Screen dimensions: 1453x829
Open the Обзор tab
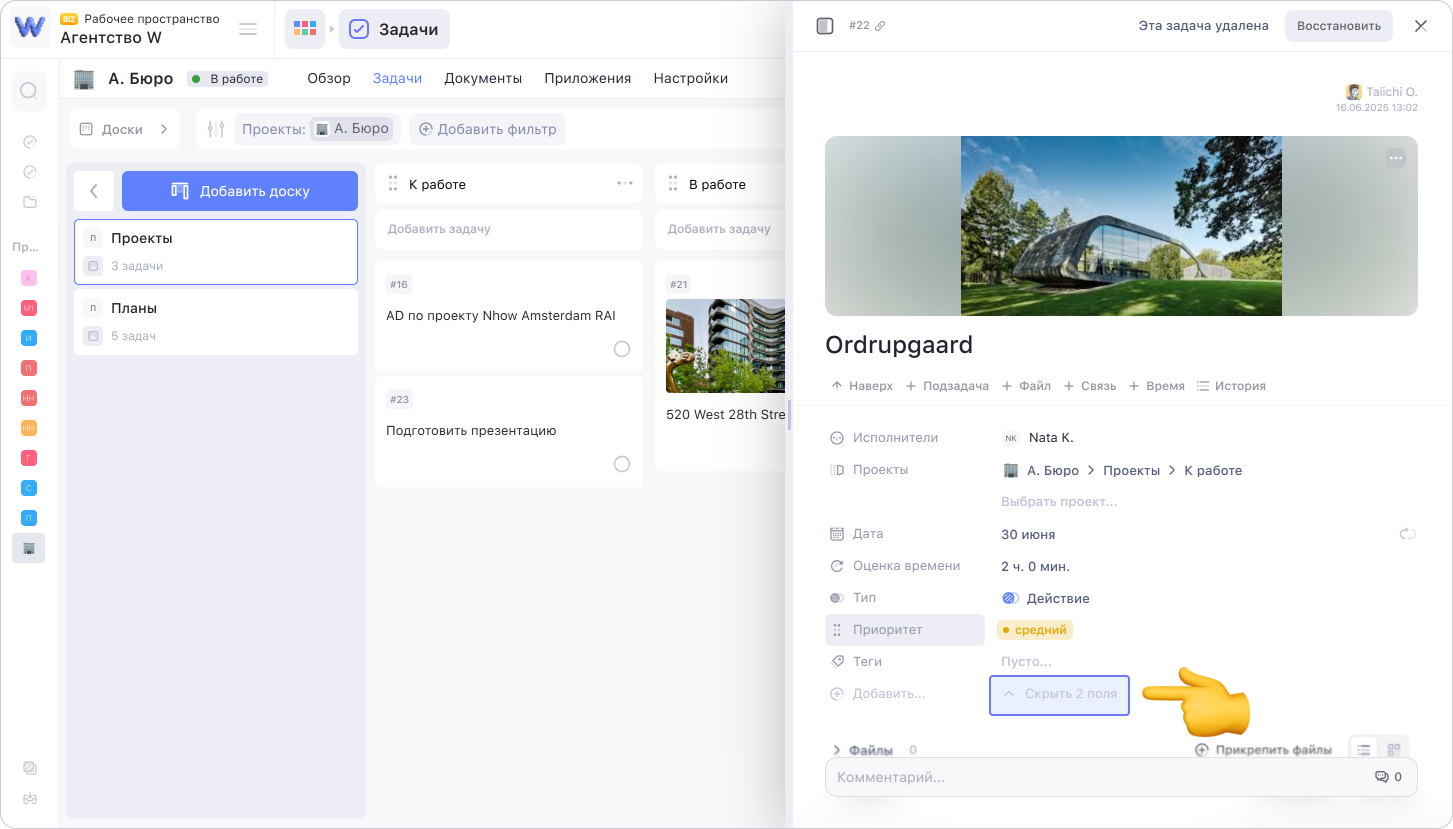pyautogui.click(x=329, y=78)
